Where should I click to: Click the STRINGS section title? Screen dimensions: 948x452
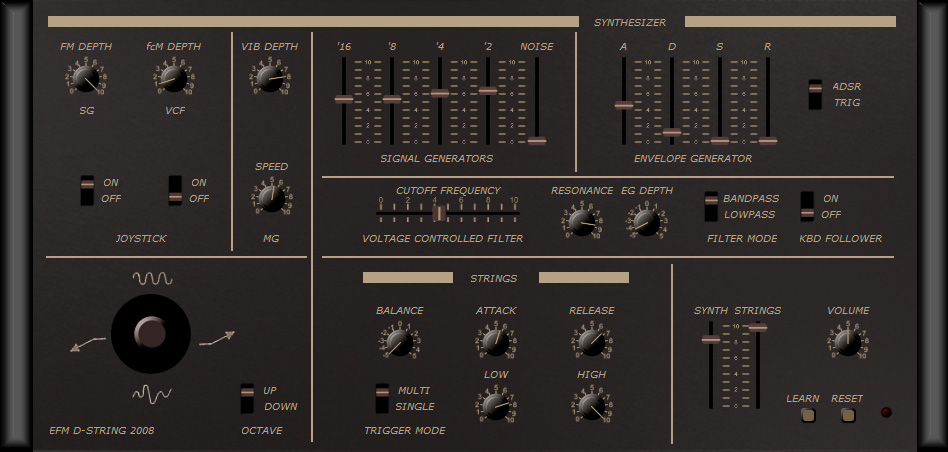click(x=494, y=279)
